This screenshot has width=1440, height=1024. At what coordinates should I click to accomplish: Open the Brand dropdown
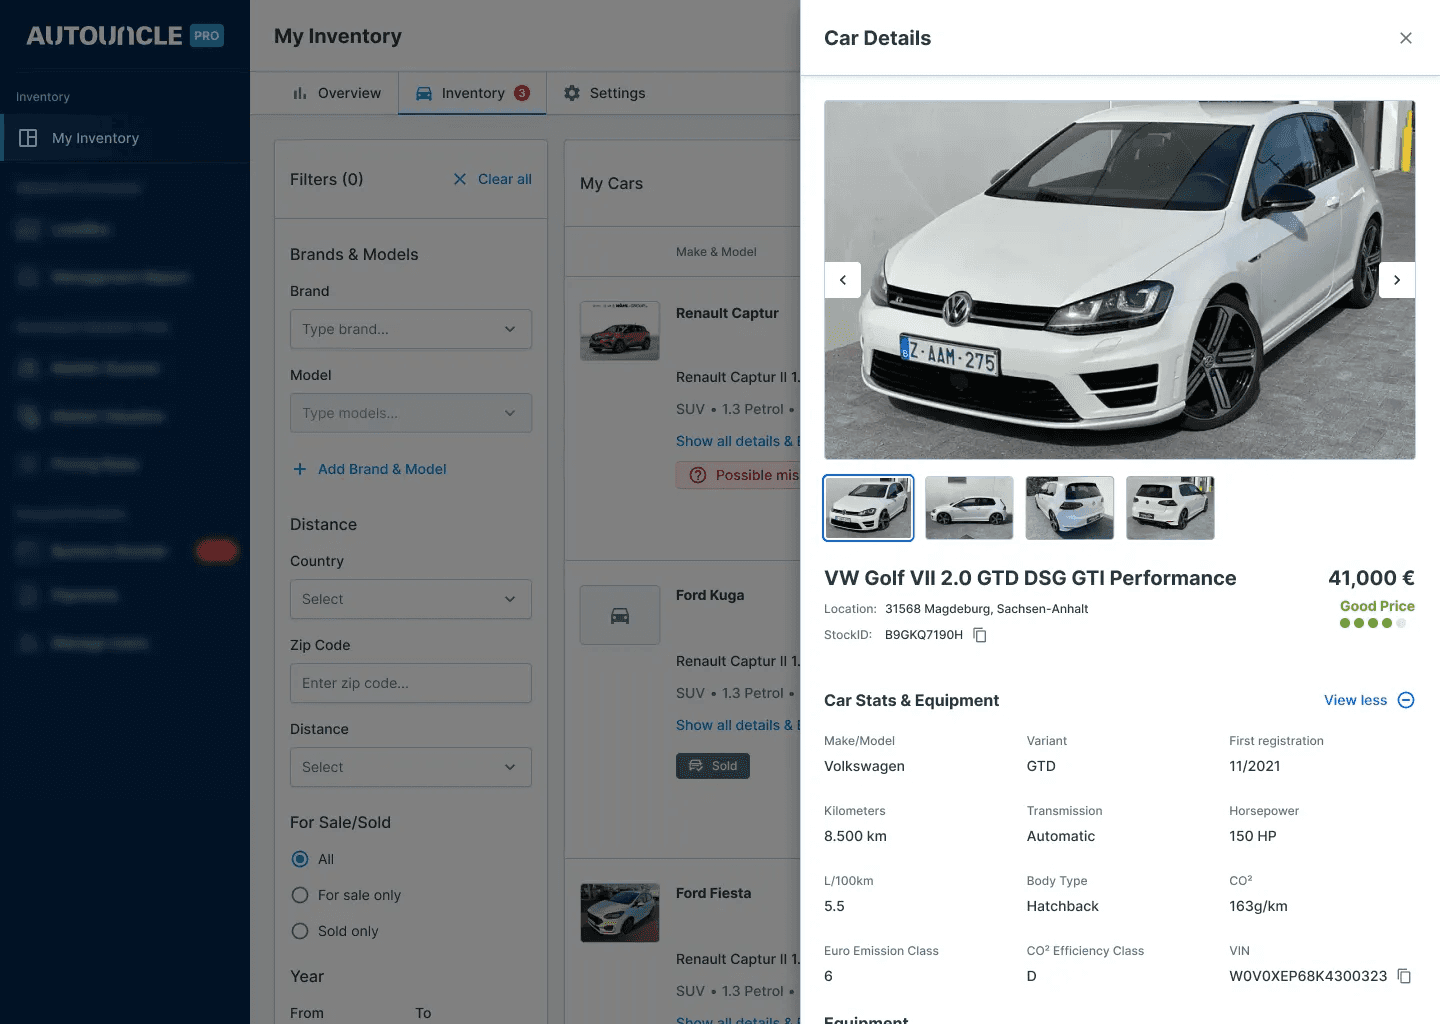pos(411,329)
